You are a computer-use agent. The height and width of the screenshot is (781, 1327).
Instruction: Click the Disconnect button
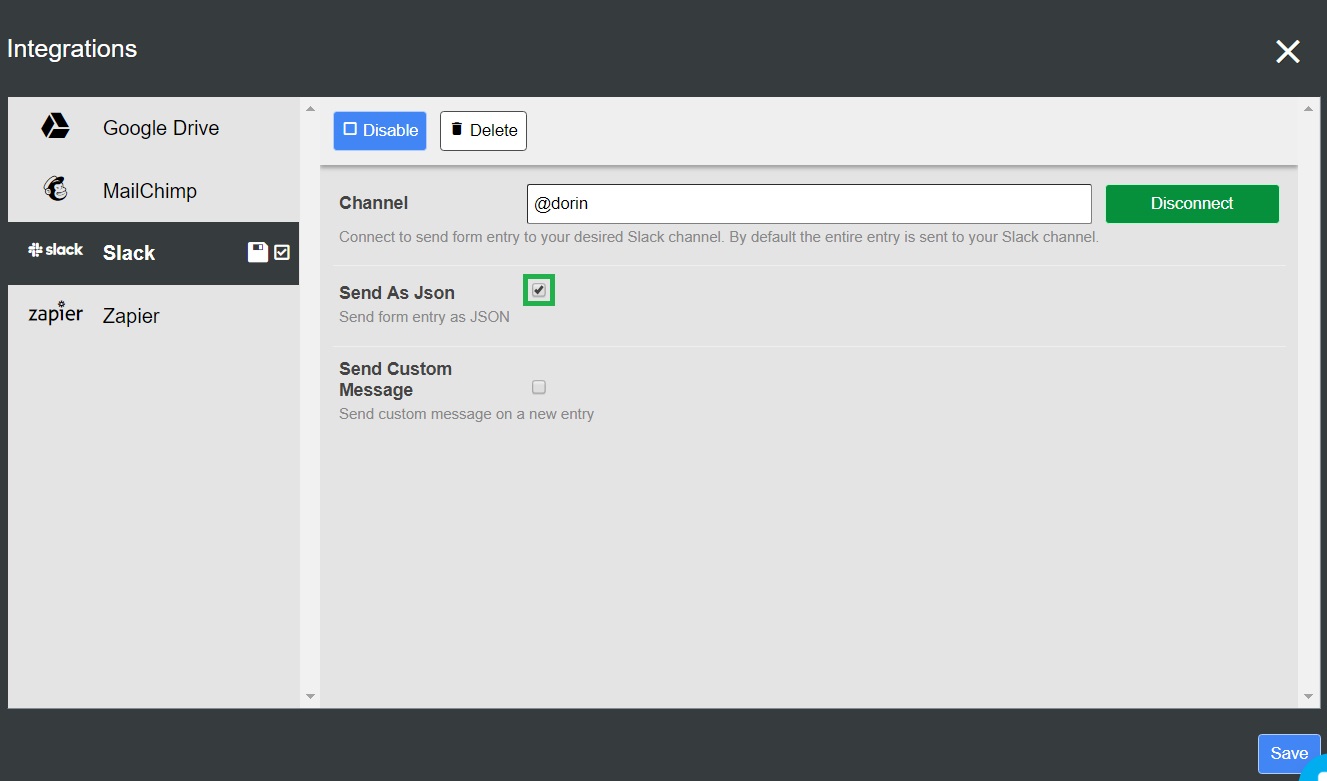click(x=1192, y=203)
